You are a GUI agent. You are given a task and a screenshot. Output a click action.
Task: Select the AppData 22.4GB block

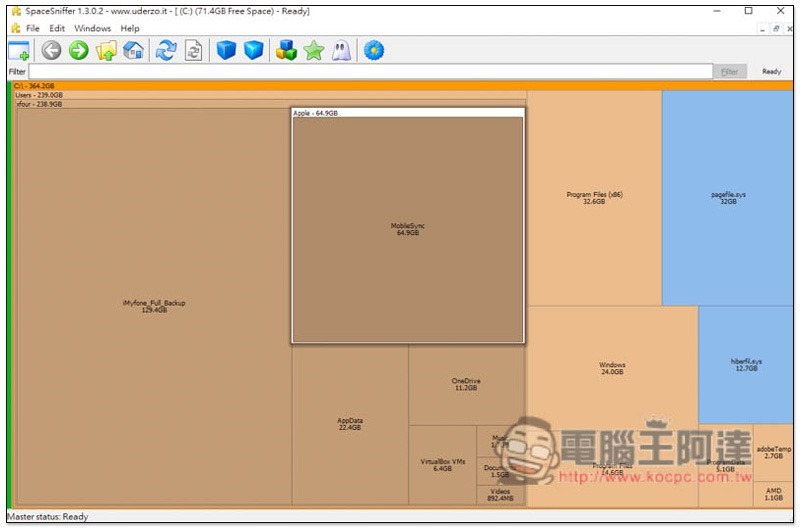point(349,424)
